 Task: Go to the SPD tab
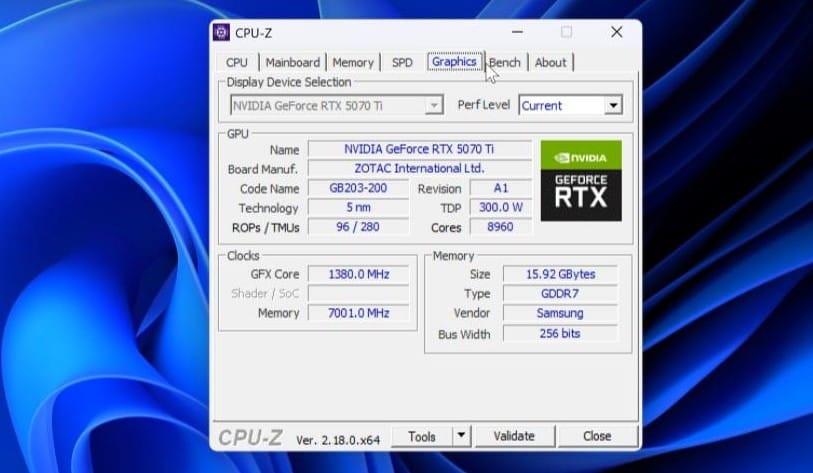[x=402, y=62]
